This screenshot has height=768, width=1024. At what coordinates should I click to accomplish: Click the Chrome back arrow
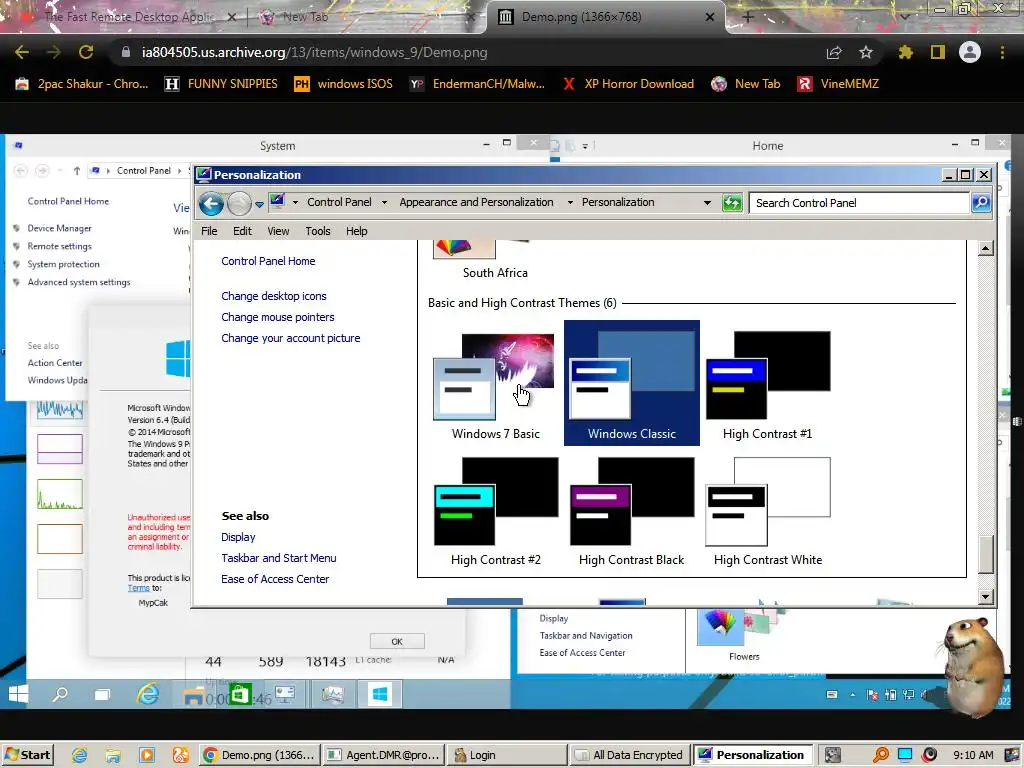(x=22, y=52)
